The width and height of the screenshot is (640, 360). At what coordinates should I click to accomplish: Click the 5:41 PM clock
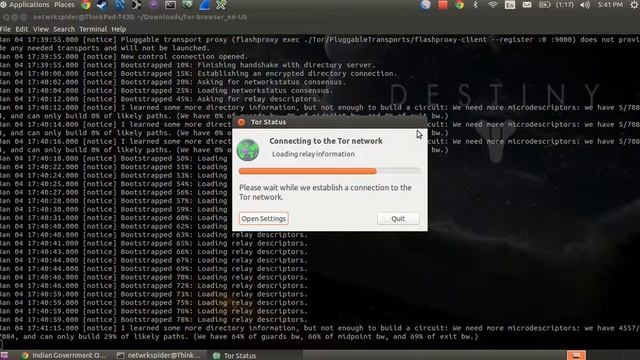(610, 5)
